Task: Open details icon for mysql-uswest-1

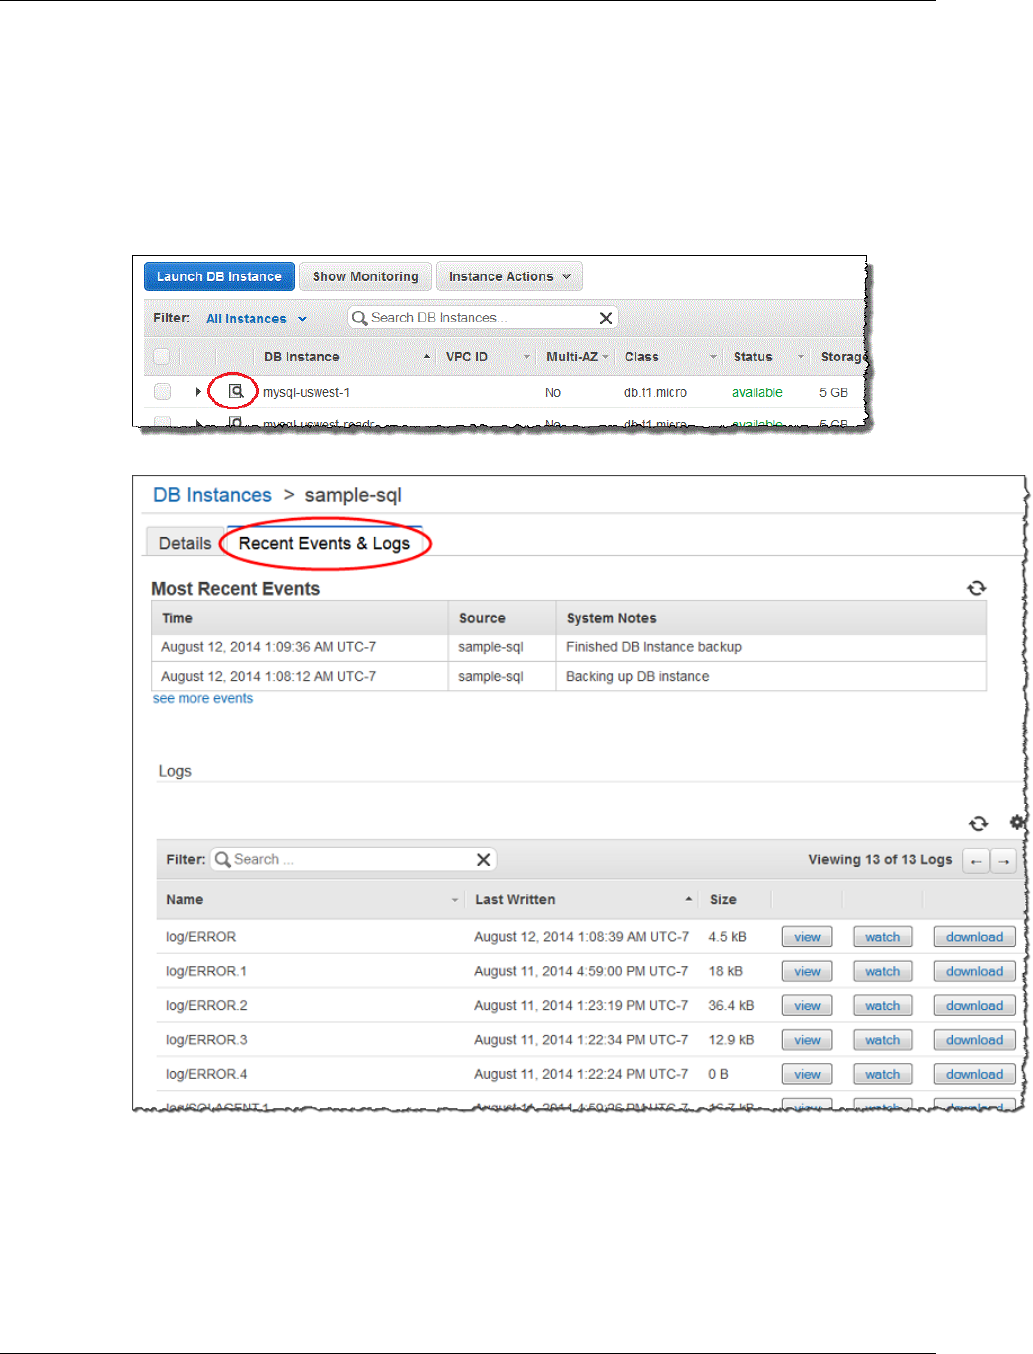Action: pos(236,391)
